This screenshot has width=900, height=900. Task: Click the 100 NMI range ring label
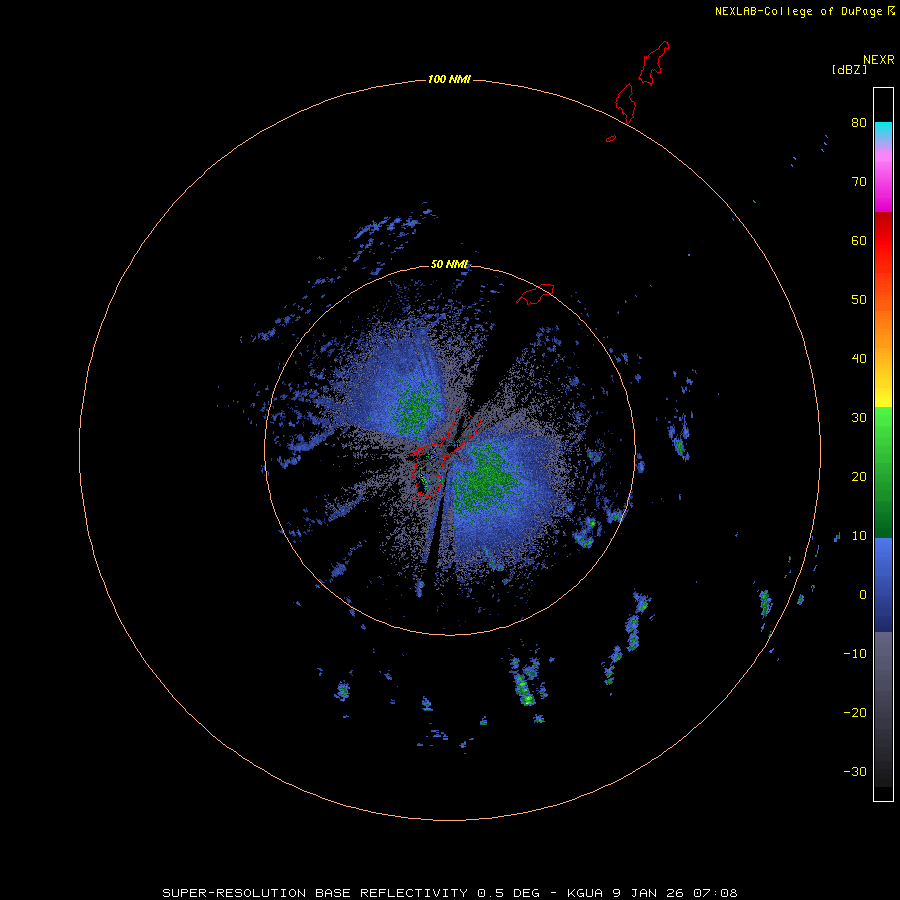click(x=449, y=79)
